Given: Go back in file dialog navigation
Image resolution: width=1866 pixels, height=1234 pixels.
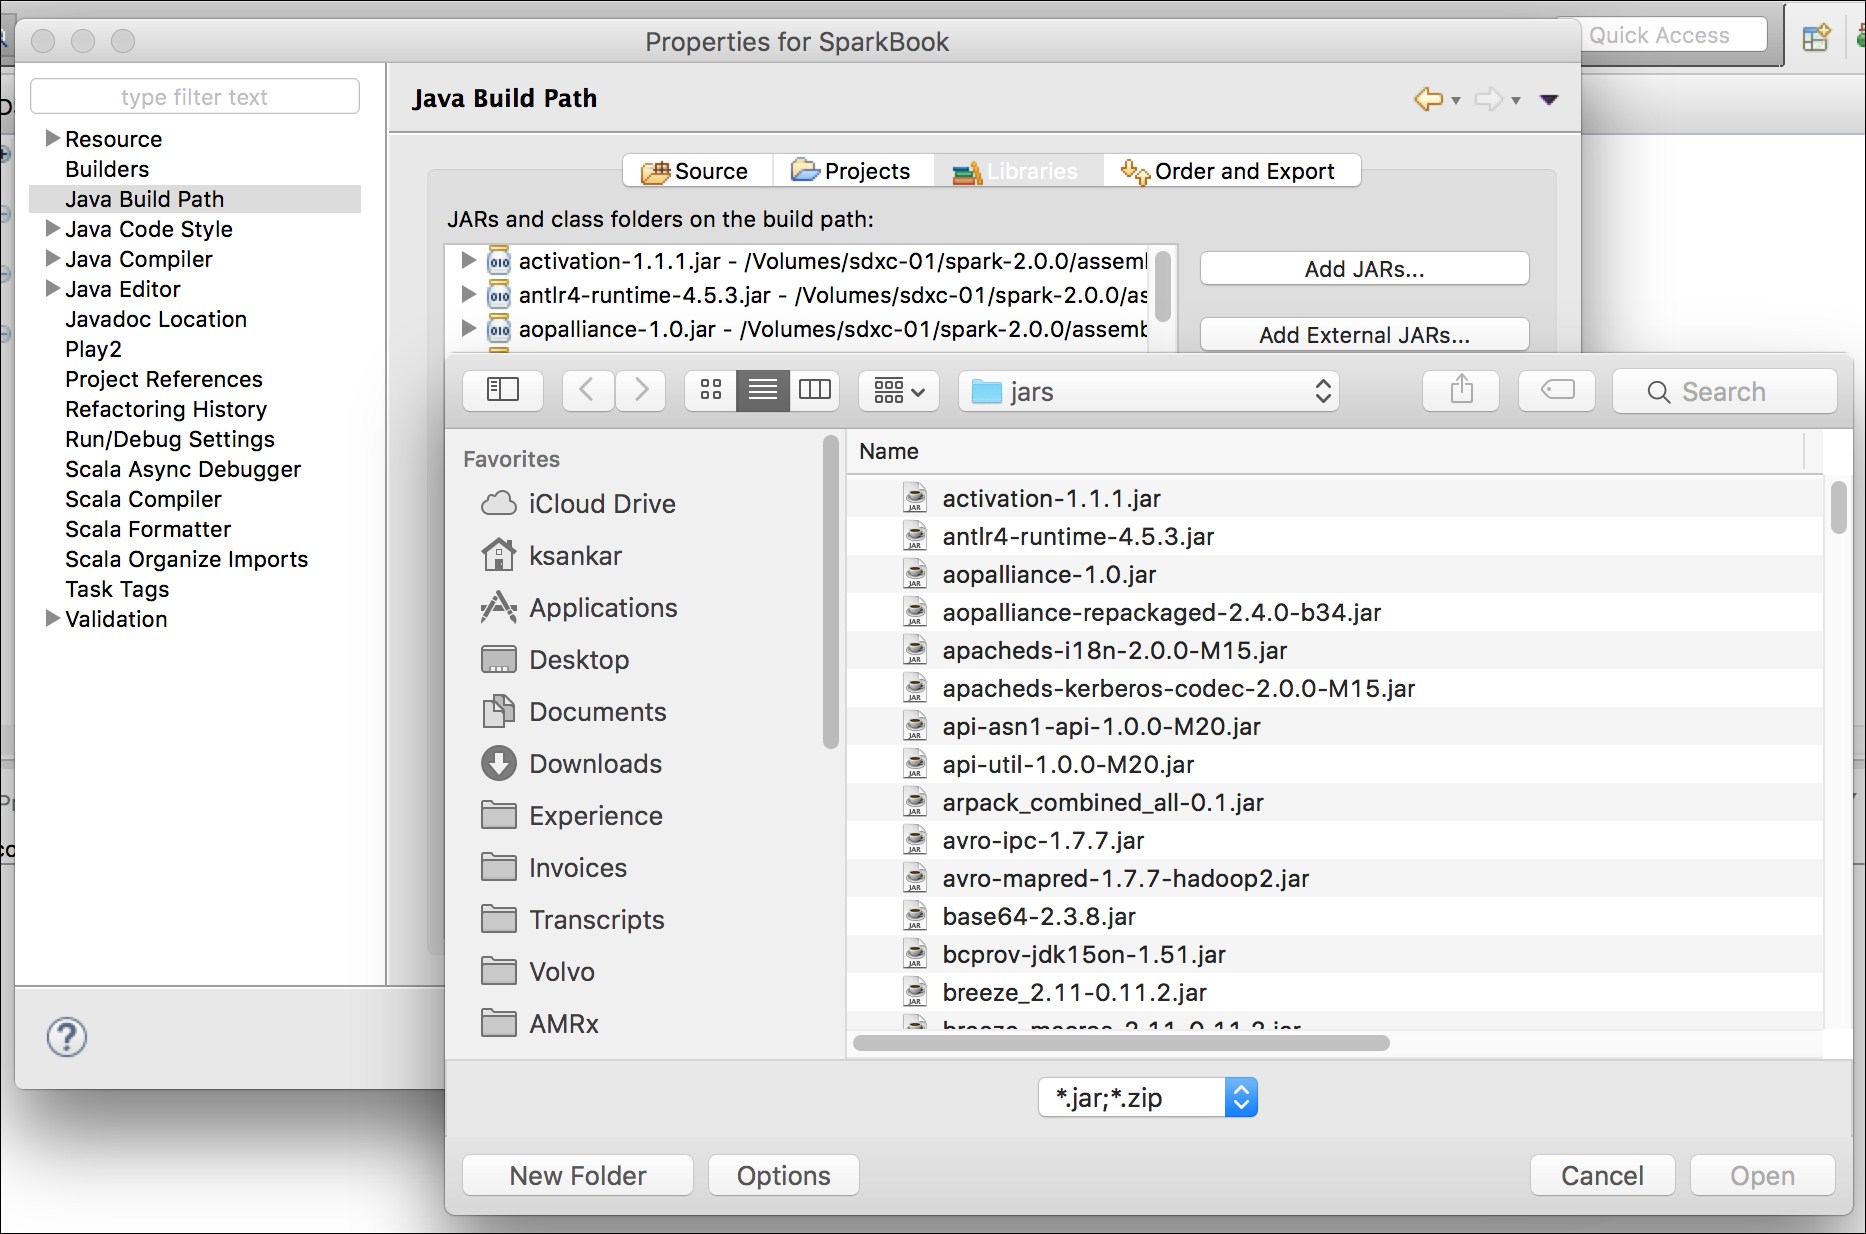Looking at the screenshot, I should (x=588, y=390).
